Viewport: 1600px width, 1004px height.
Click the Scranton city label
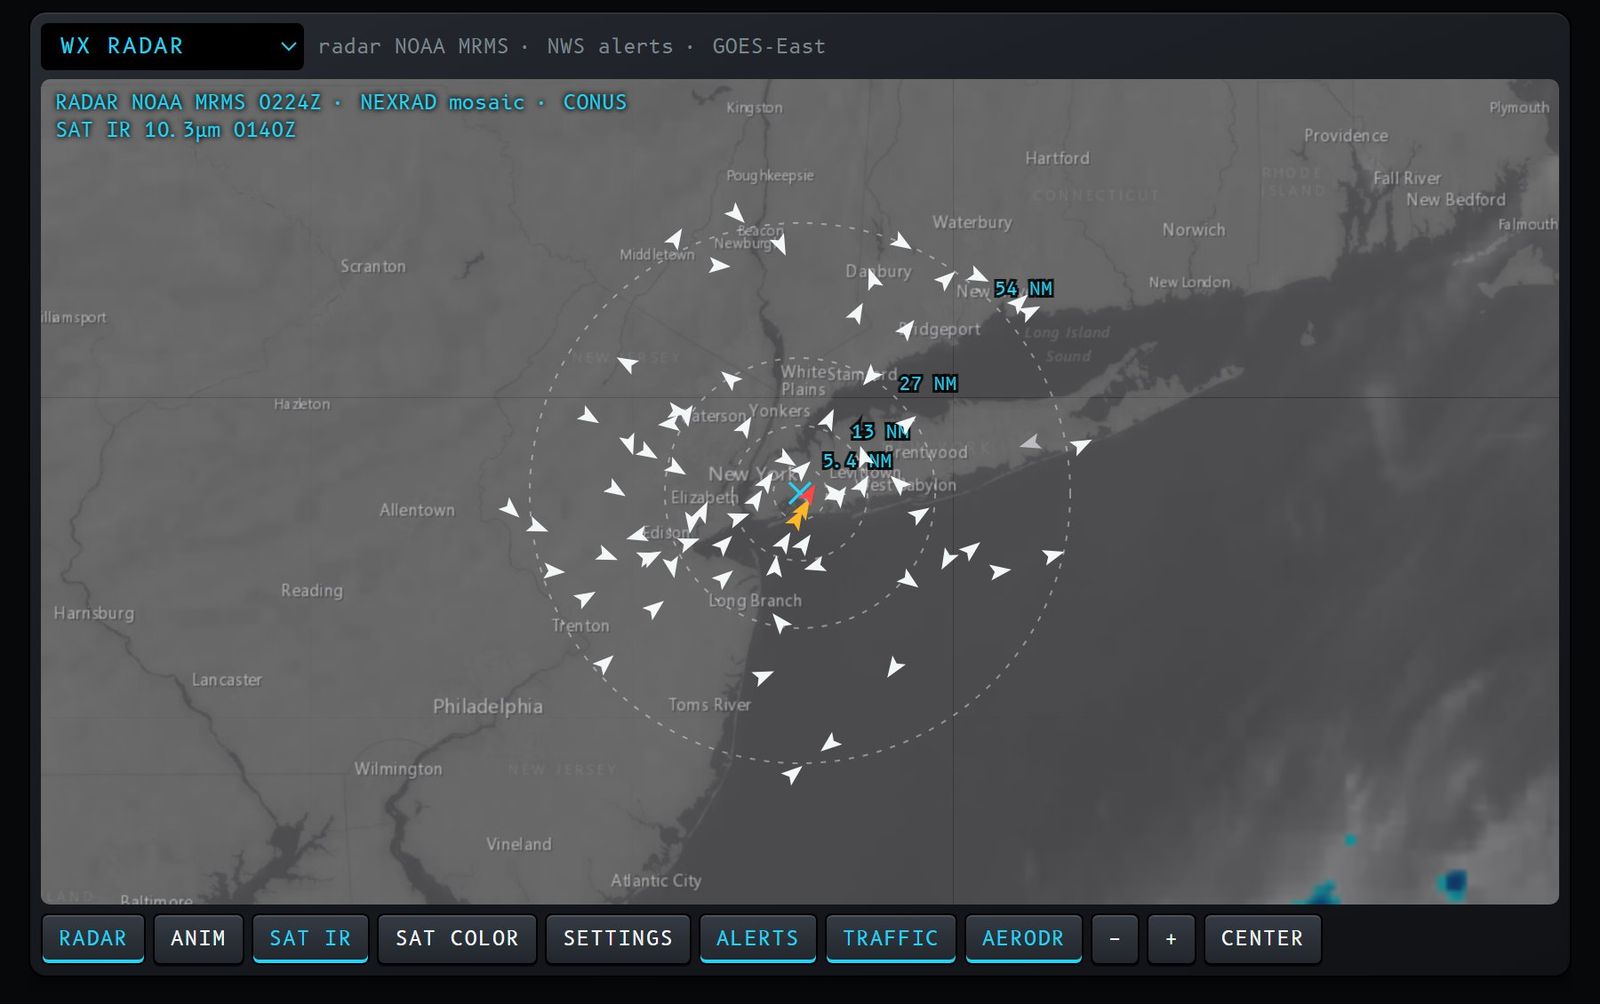(x=373, y=266)
